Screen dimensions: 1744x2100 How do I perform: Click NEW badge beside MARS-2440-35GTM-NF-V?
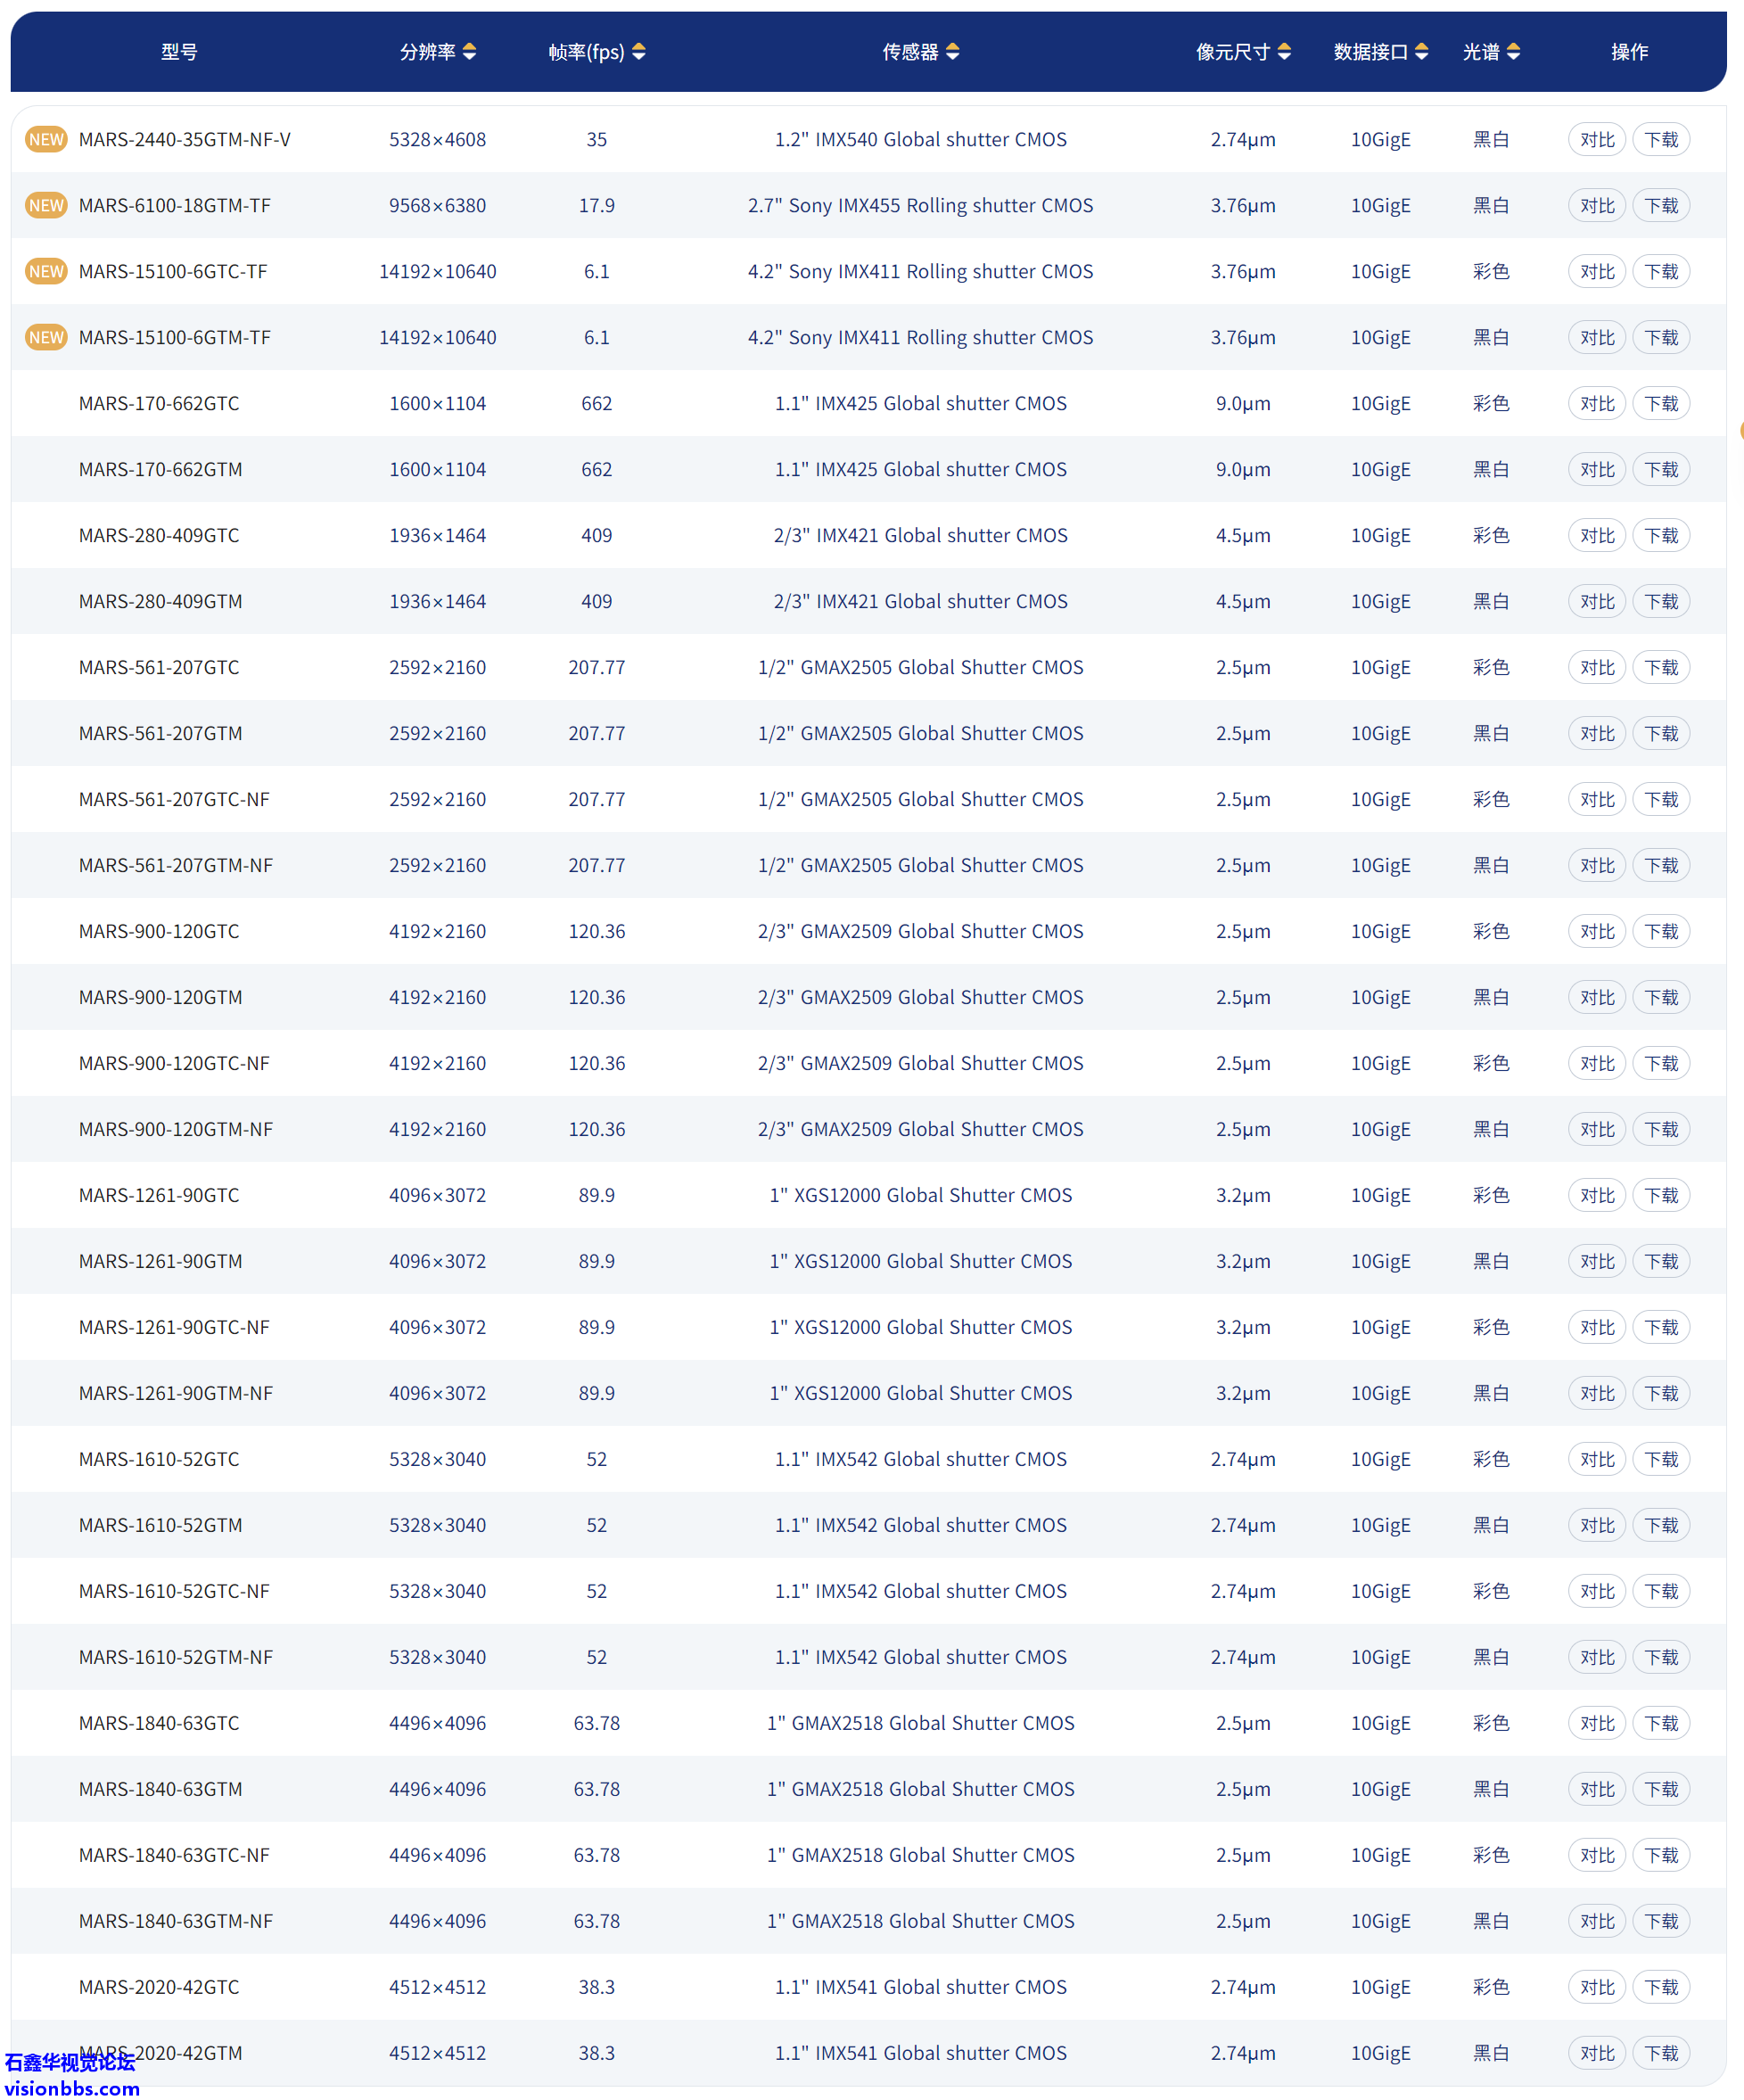point(46,139)
